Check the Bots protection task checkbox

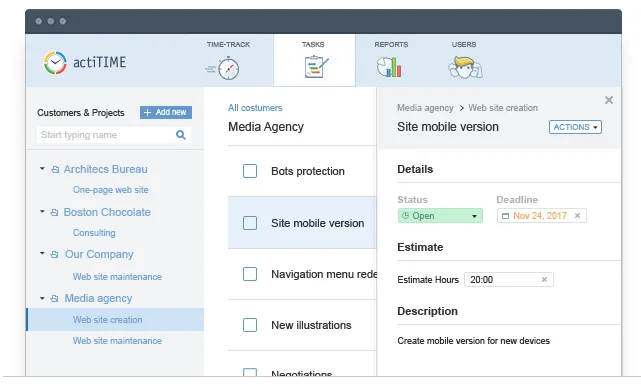[250, 171]
